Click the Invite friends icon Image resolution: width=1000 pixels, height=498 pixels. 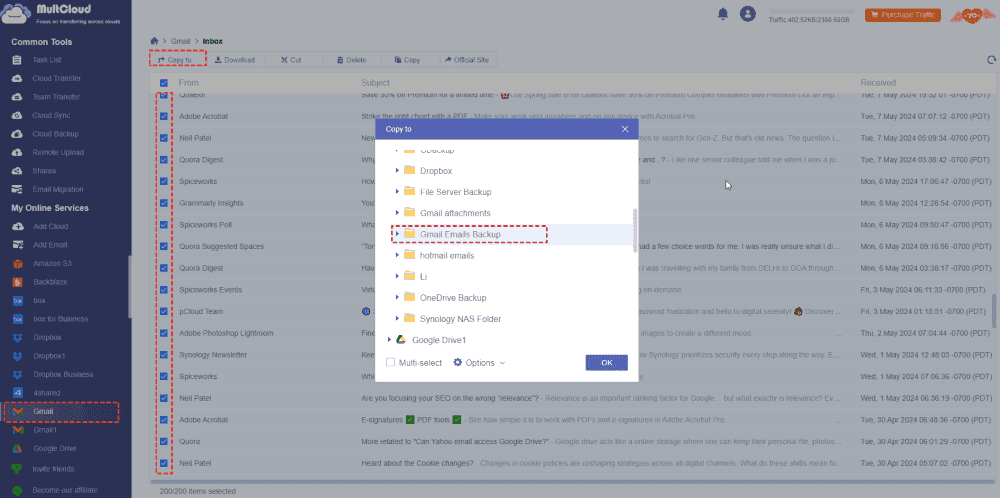pyautogui.click(x=18, y=469)
